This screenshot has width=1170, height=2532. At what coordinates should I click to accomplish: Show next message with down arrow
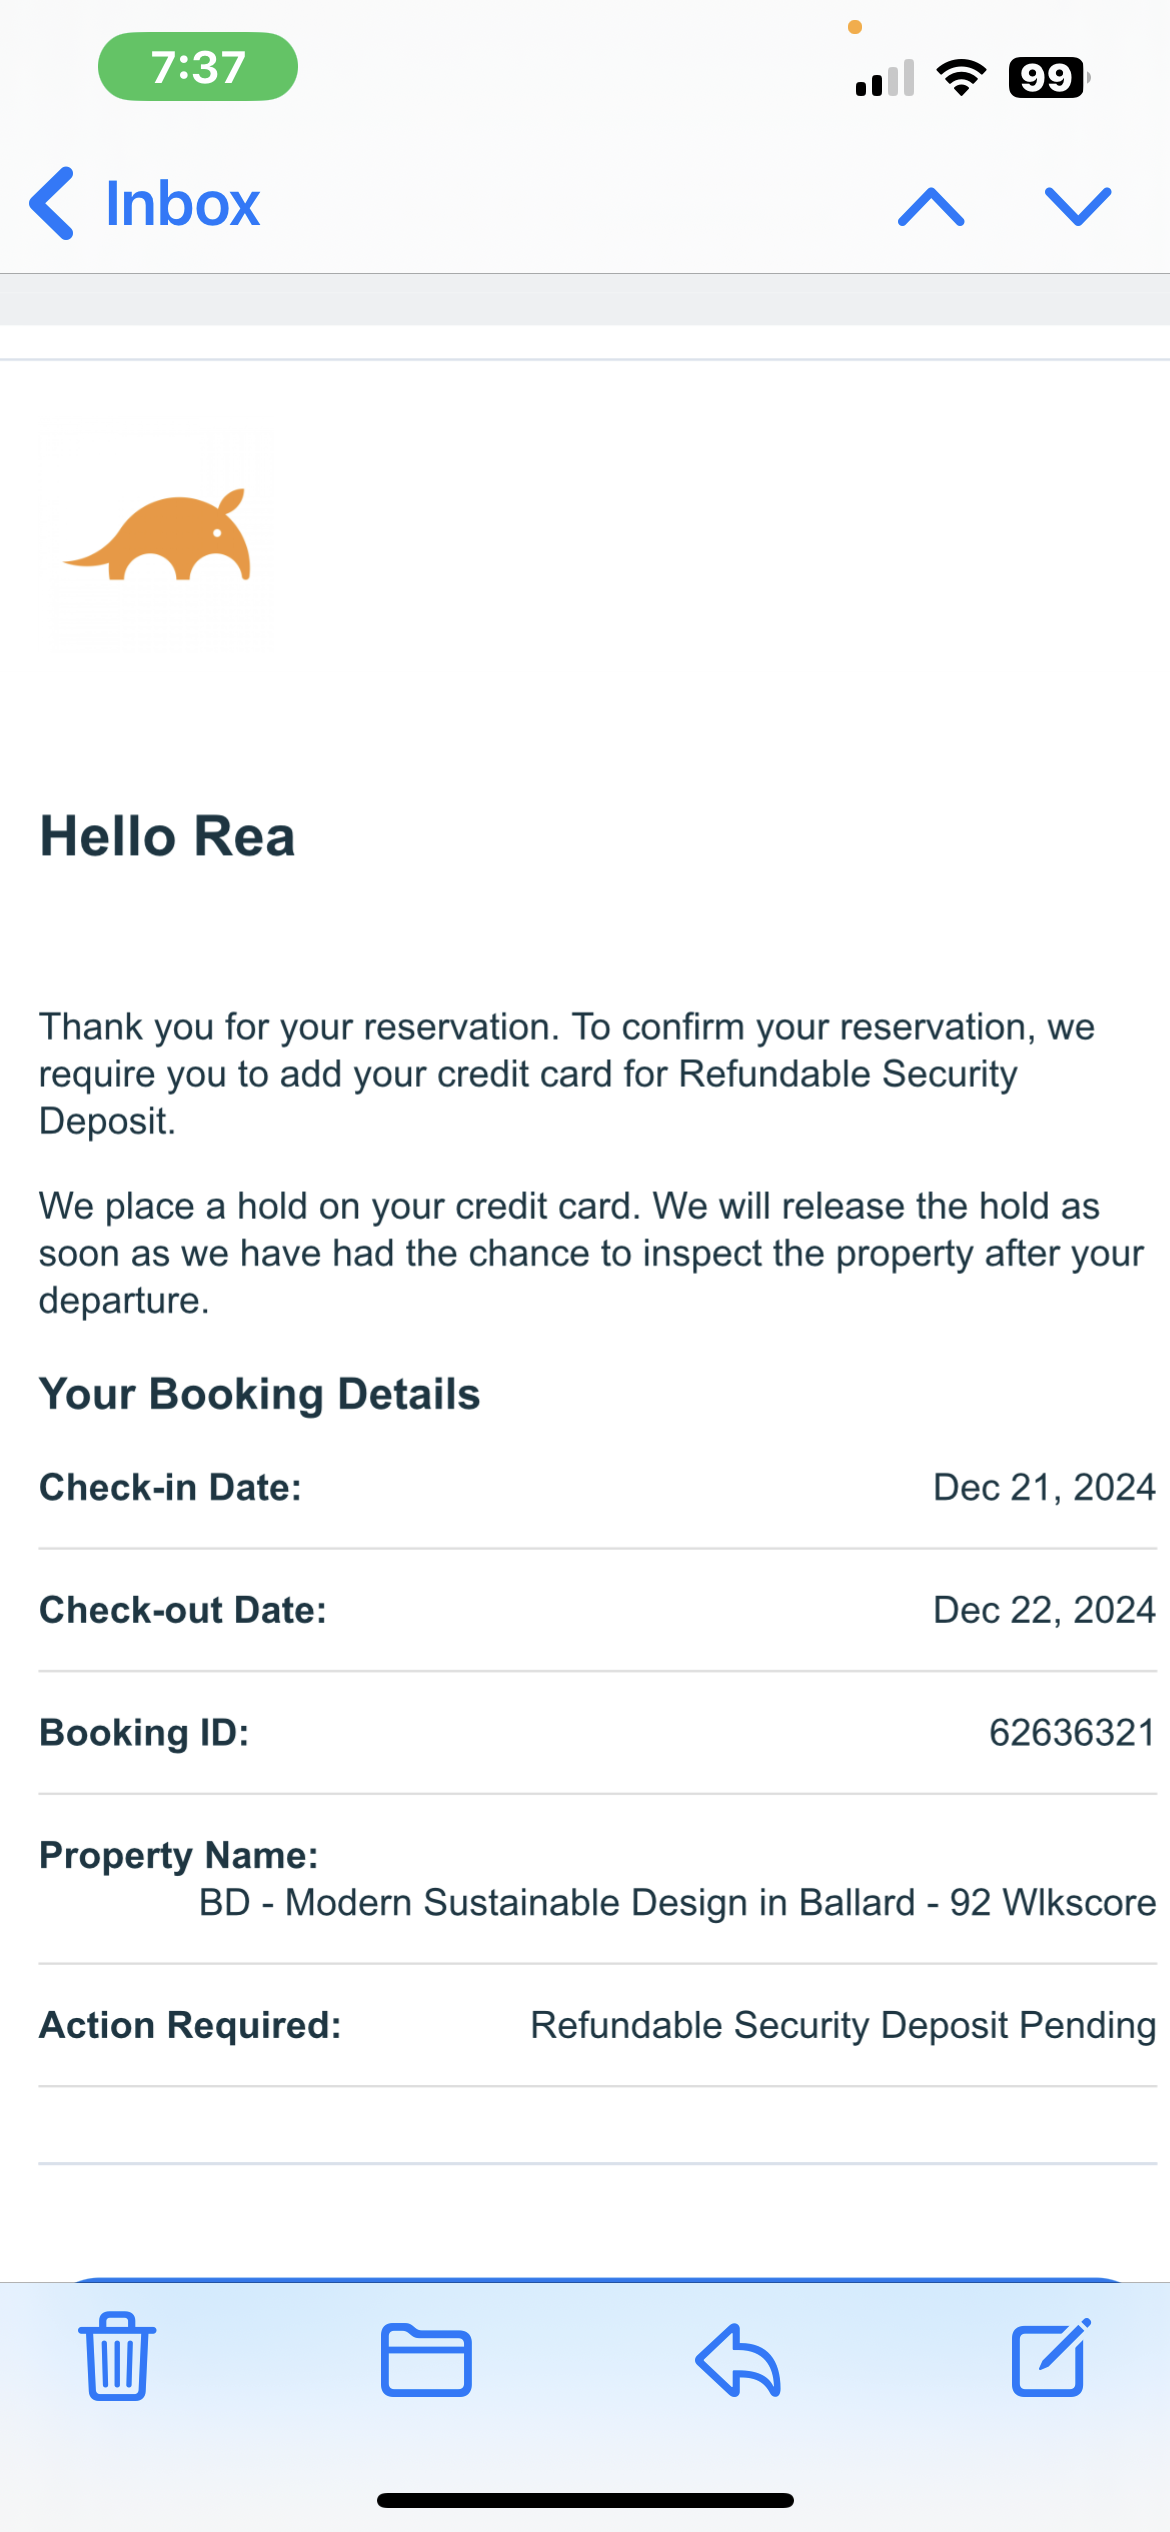[1078, 207]
